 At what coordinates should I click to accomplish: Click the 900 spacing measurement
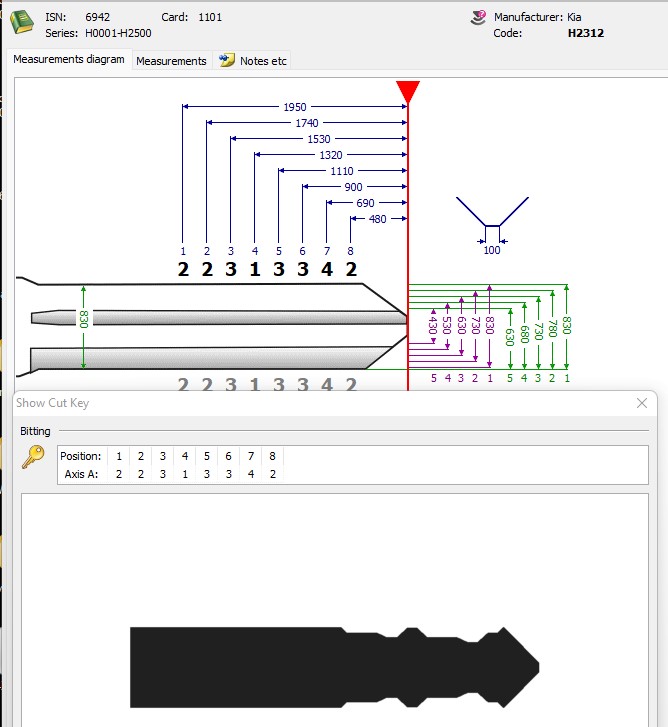[353, 187]
